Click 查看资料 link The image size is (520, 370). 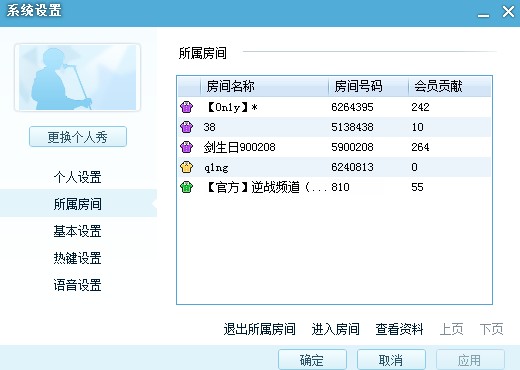coord(399,329)
